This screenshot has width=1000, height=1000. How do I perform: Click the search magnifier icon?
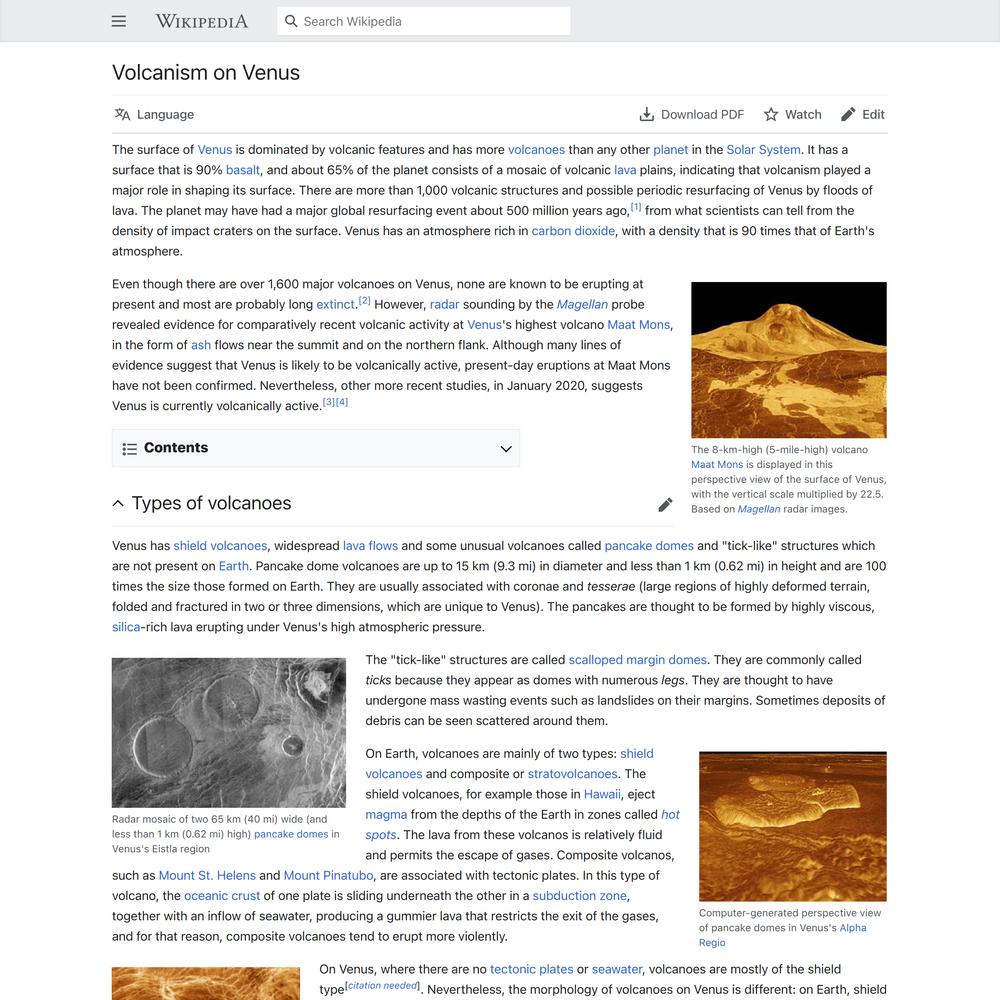291,21
